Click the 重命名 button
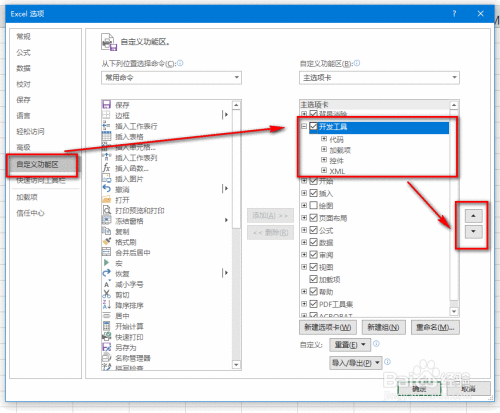The image size is (500, 413). [x=435, y=327]
